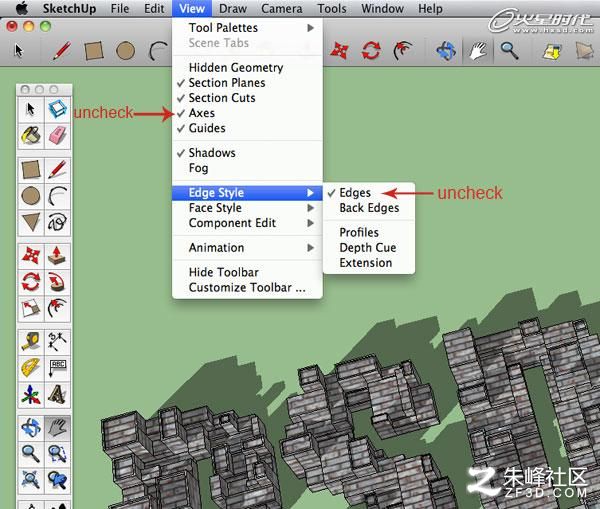This screenshot has width=600, height=509.
Task: Select the Scale tool in palette
Action: coord(31,308)
